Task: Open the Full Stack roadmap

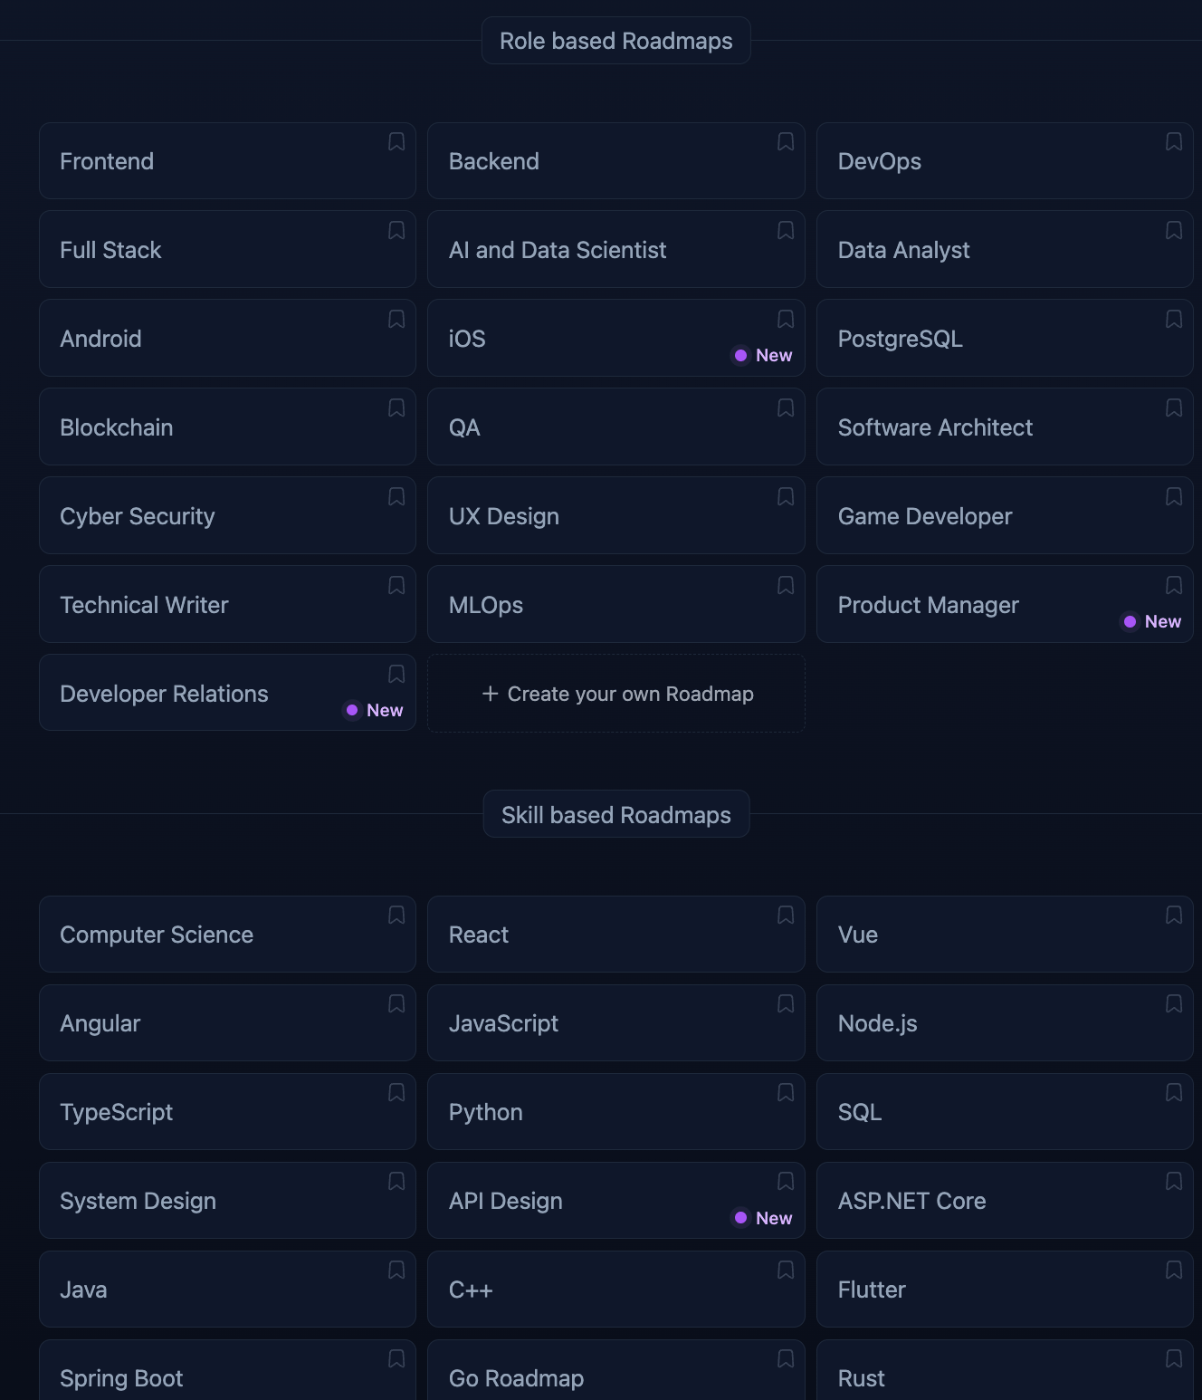Action: [227, 249]
